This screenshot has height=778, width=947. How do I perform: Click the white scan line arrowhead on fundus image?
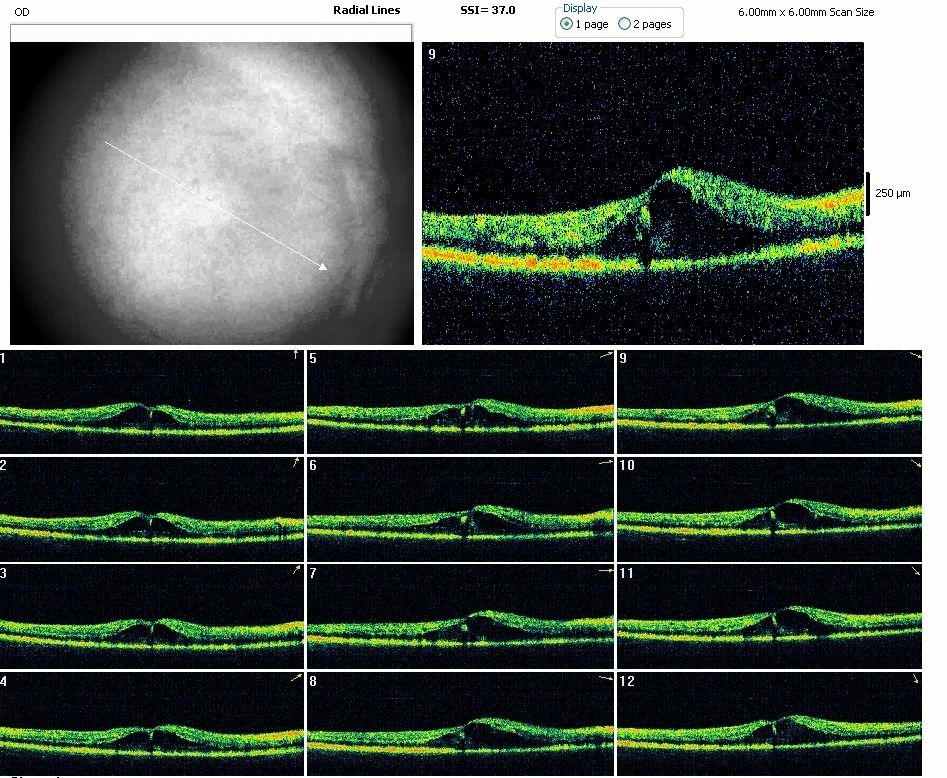[322, 266]
